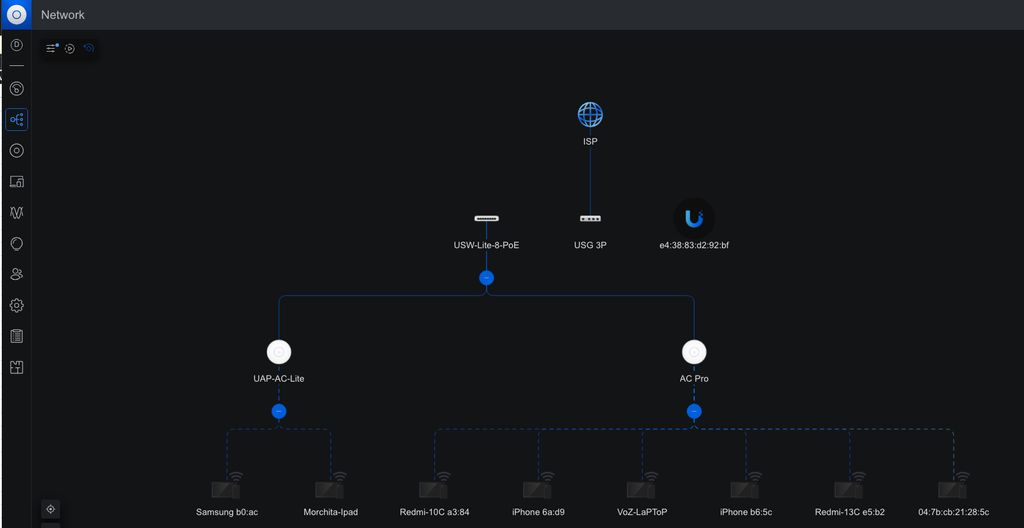Open the Topology page from the sidebar
Screen dimensions: 1024x528
coord(16,120)
